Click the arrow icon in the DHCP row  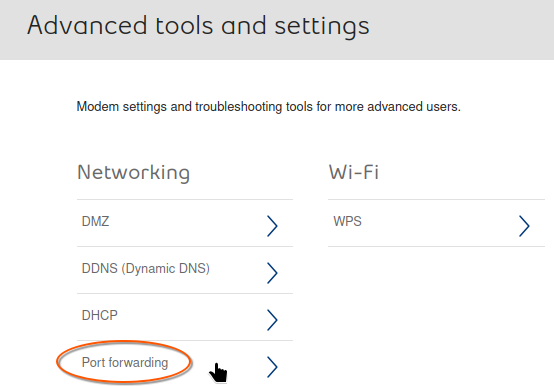[x=272, y=320]
